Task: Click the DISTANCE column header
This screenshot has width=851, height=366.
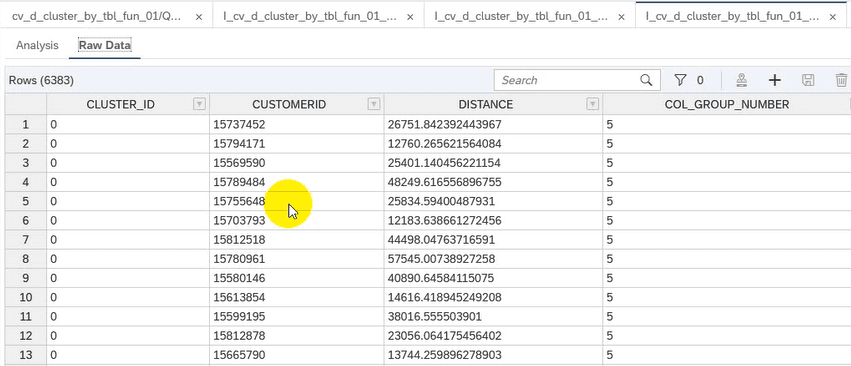Action: pos(493,104)
